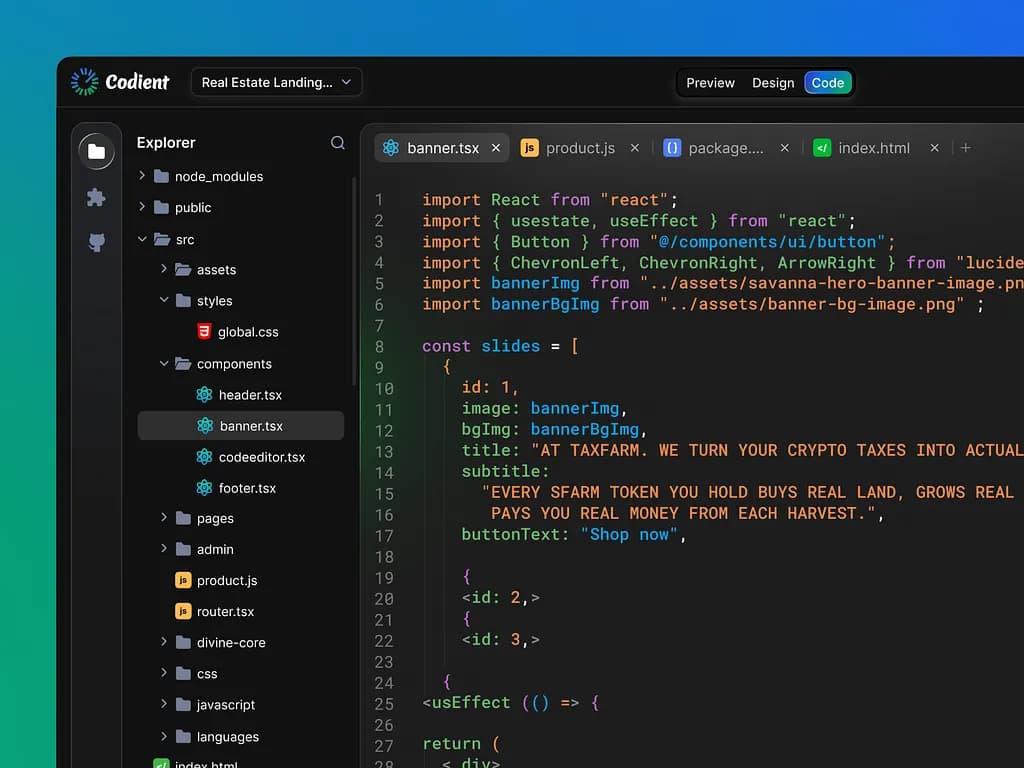1024x768 pixels.
Task: Click the orange HTML icon on index.html tab
Action: [823, 147]
